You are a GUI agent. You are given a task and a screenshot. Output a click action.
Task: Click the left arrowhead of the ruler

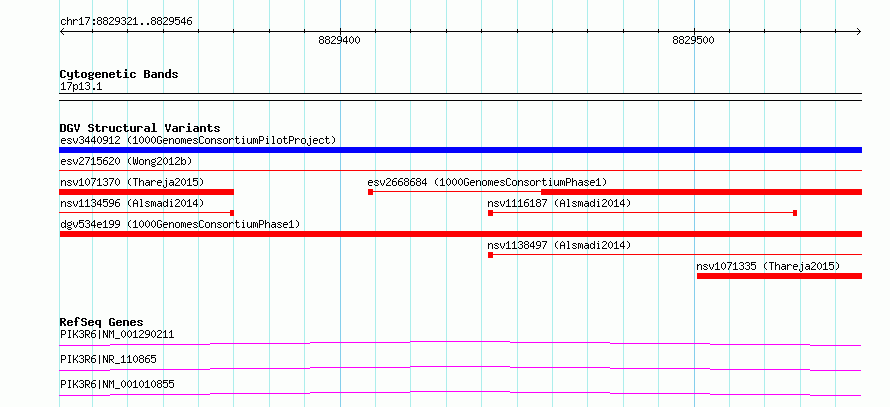[x=62, y=32]
